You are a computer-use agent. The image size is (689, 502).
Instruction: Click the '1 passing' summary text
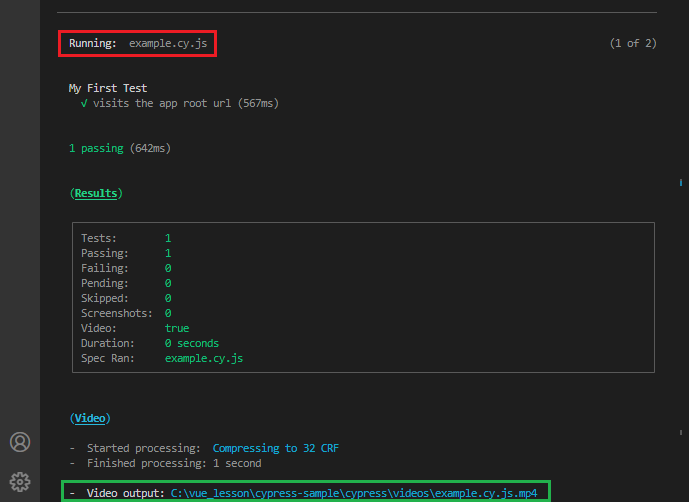point(96,149)
